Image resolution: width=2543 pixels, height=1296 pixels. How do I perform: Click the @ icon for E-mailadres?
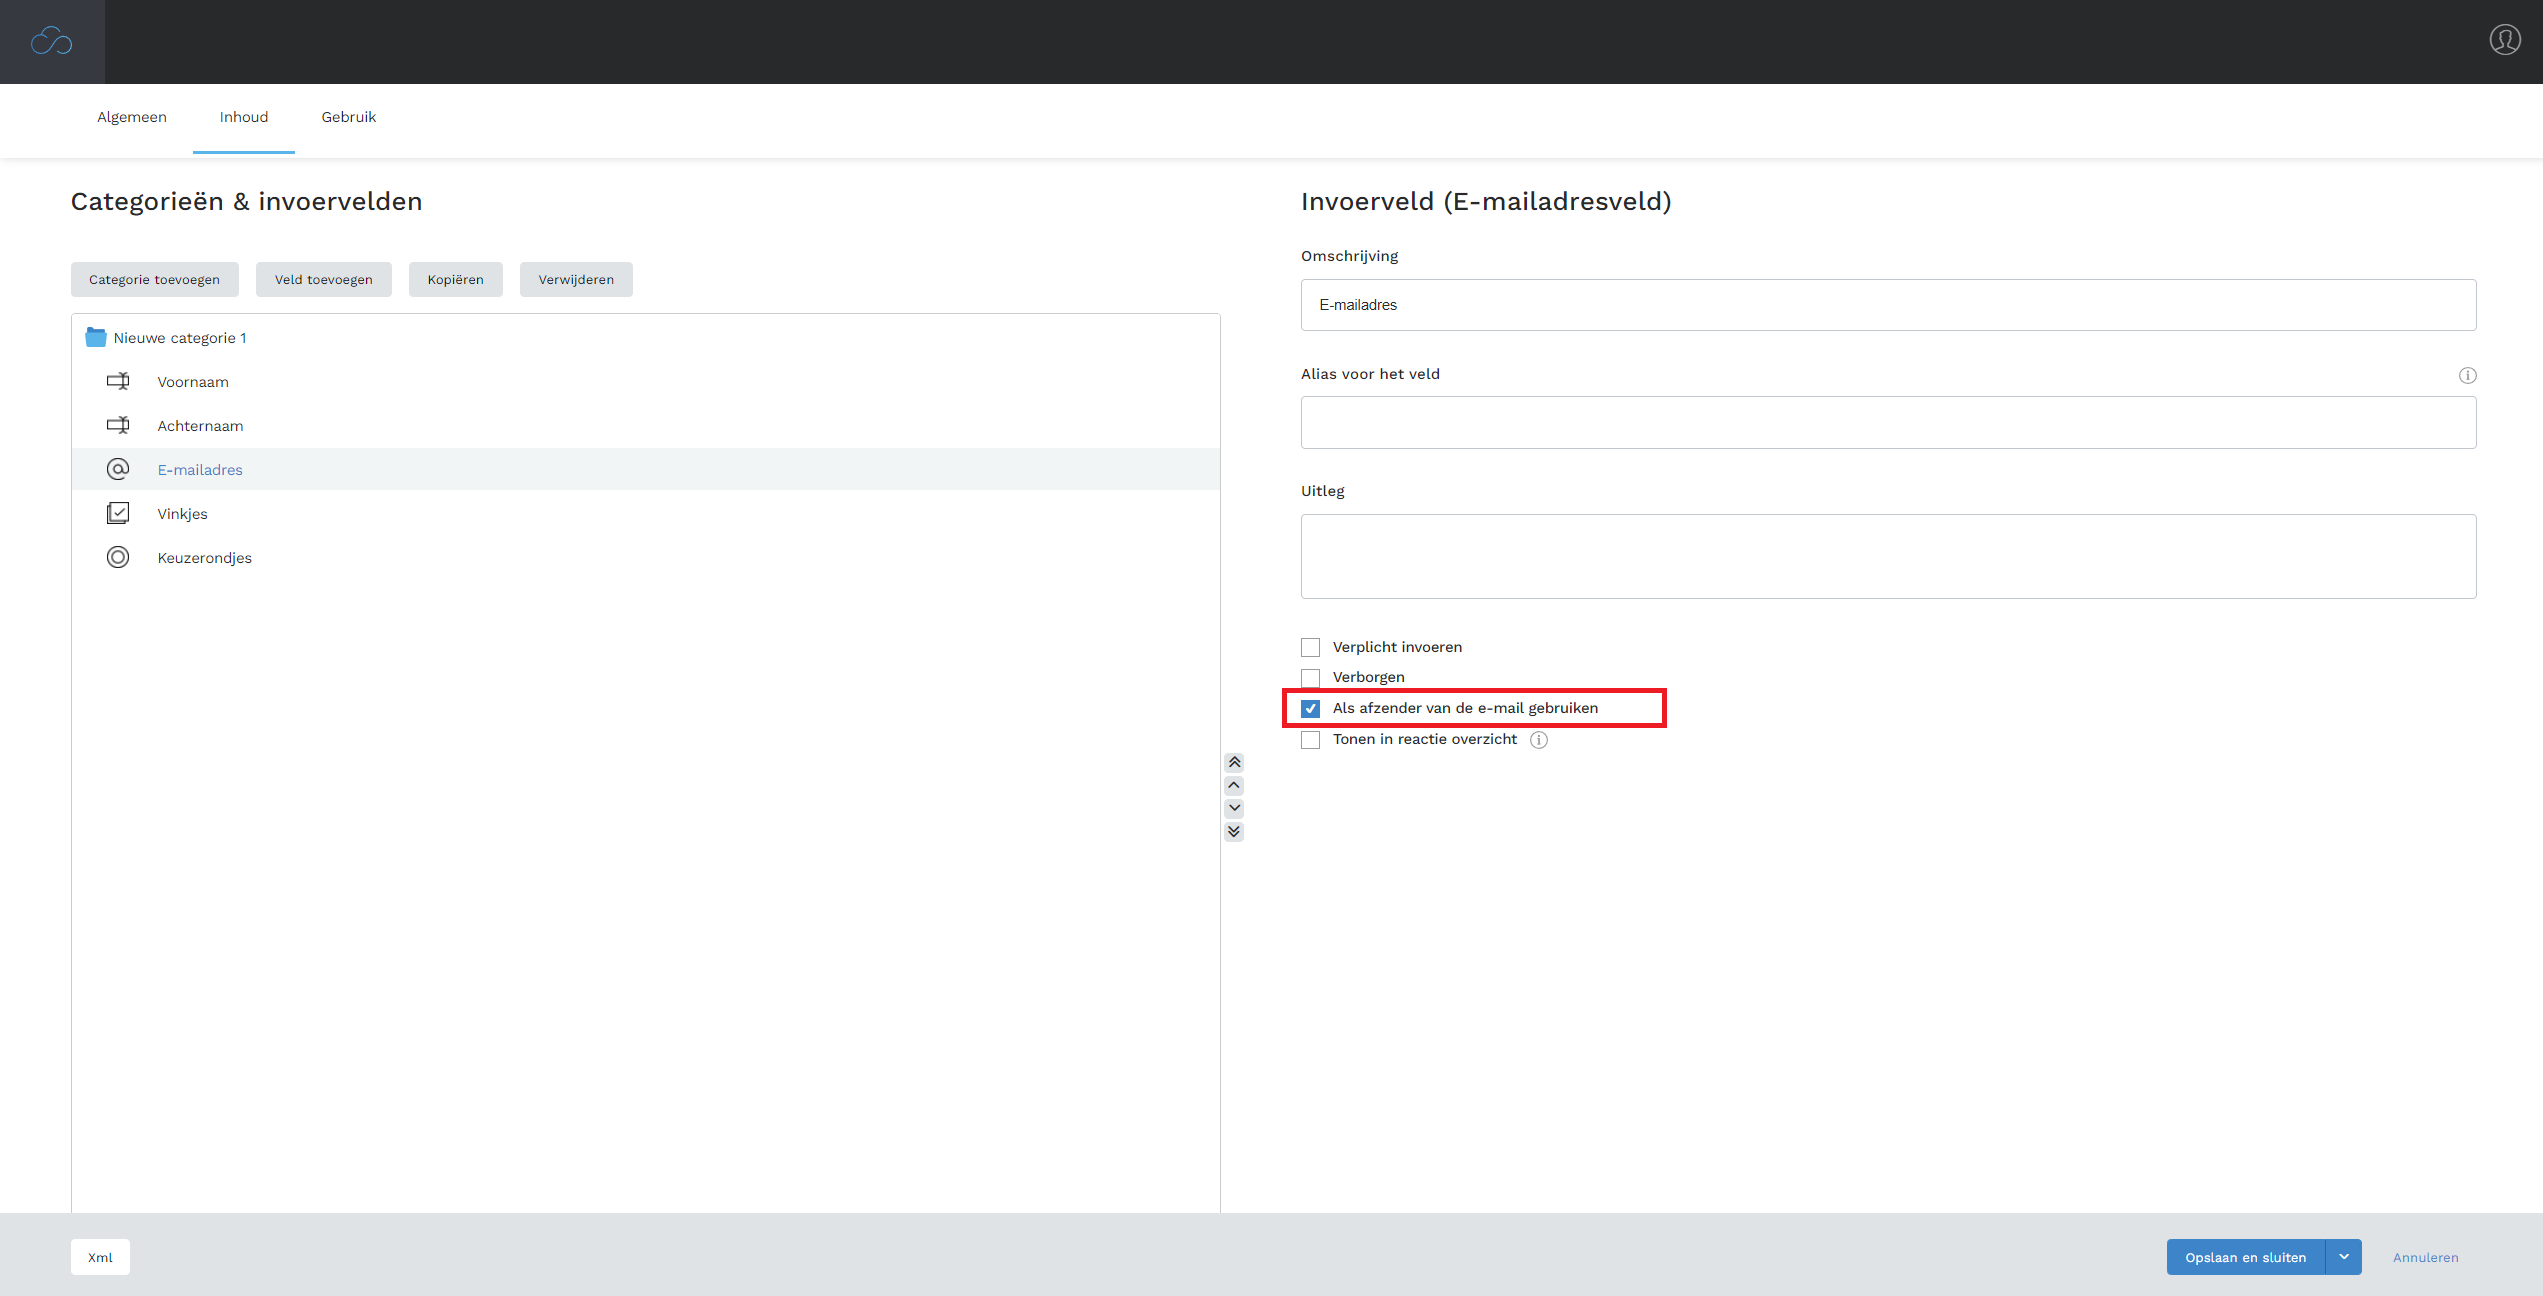118,469
